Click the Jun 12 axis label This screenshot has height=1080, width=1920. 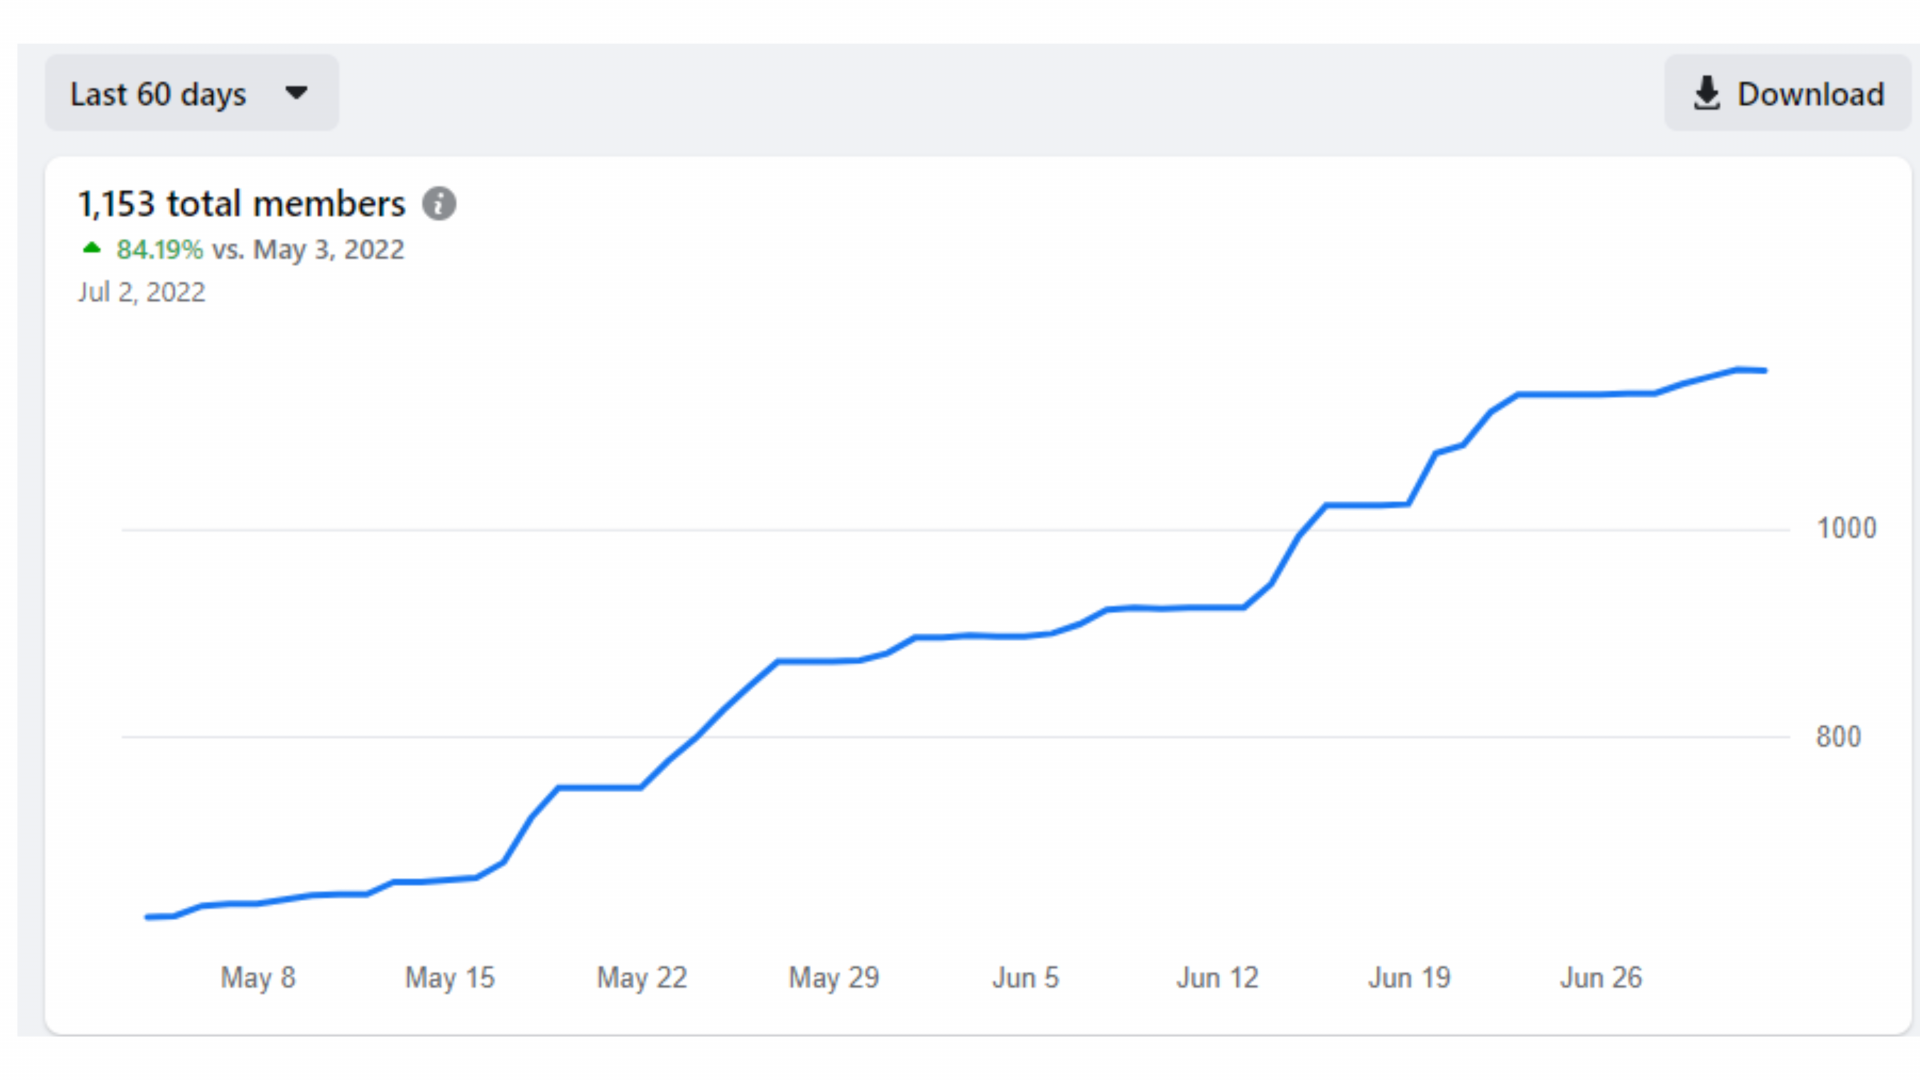[1217, 977]
